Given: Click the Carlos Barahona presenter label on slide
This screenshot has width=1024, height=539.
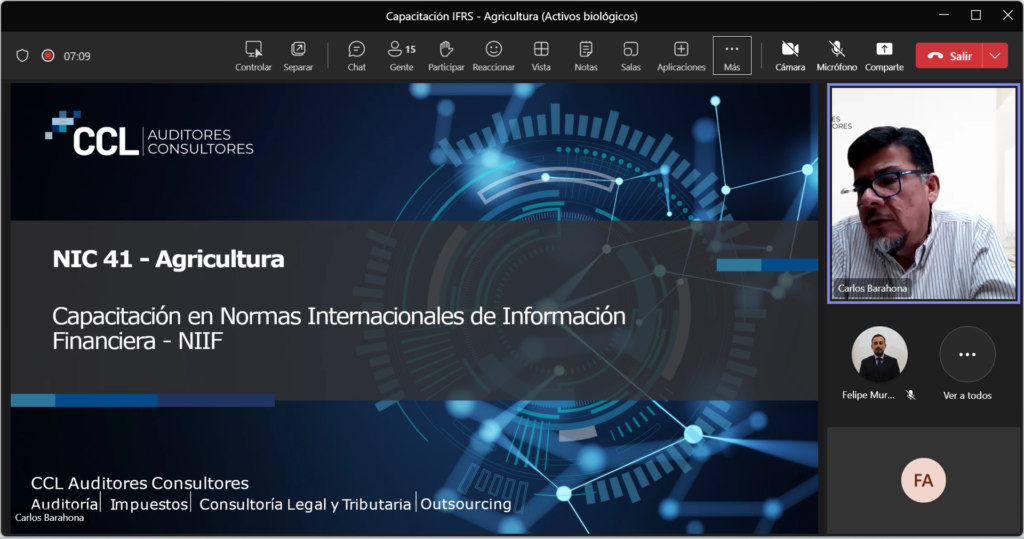Looking at the screenshot, I should [50, 517].
